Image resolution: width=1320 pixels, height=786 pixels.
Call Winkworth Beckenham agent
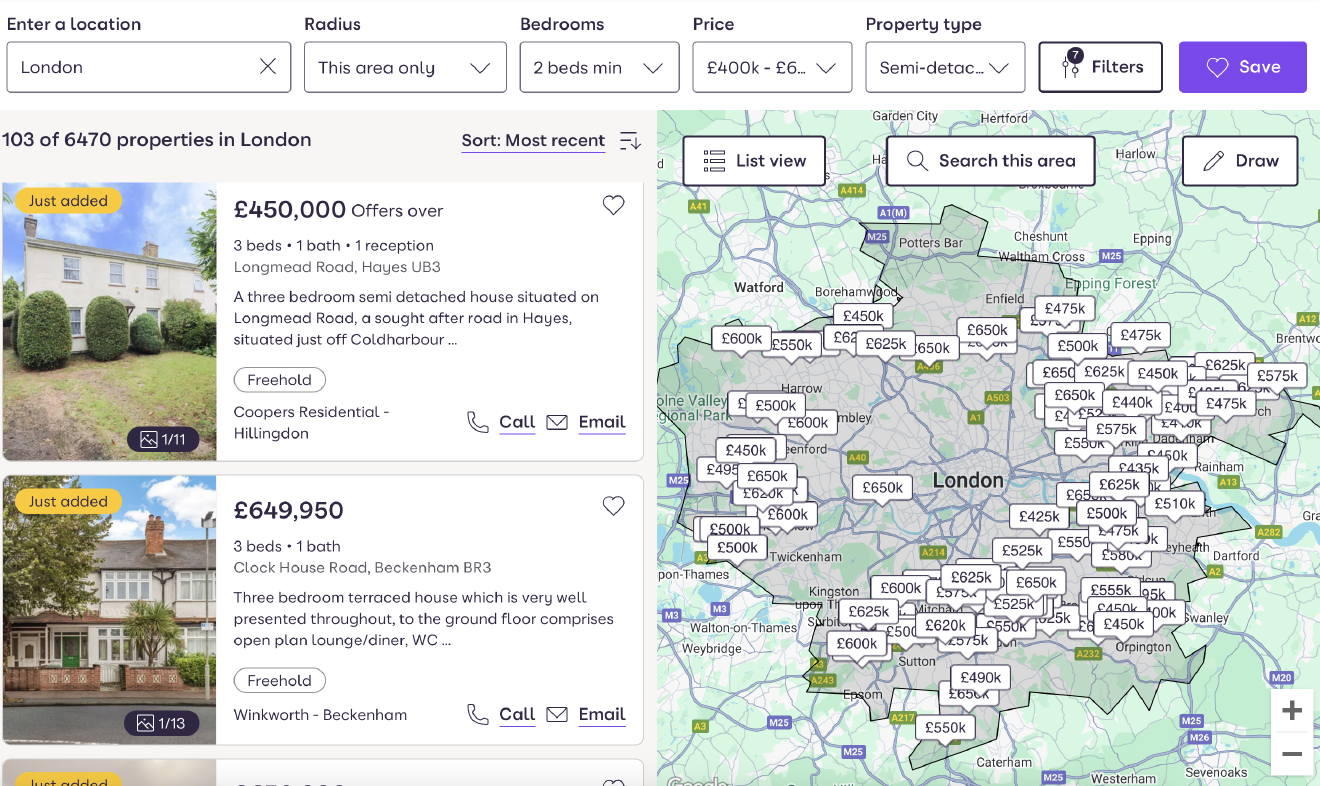click(517, 714)
